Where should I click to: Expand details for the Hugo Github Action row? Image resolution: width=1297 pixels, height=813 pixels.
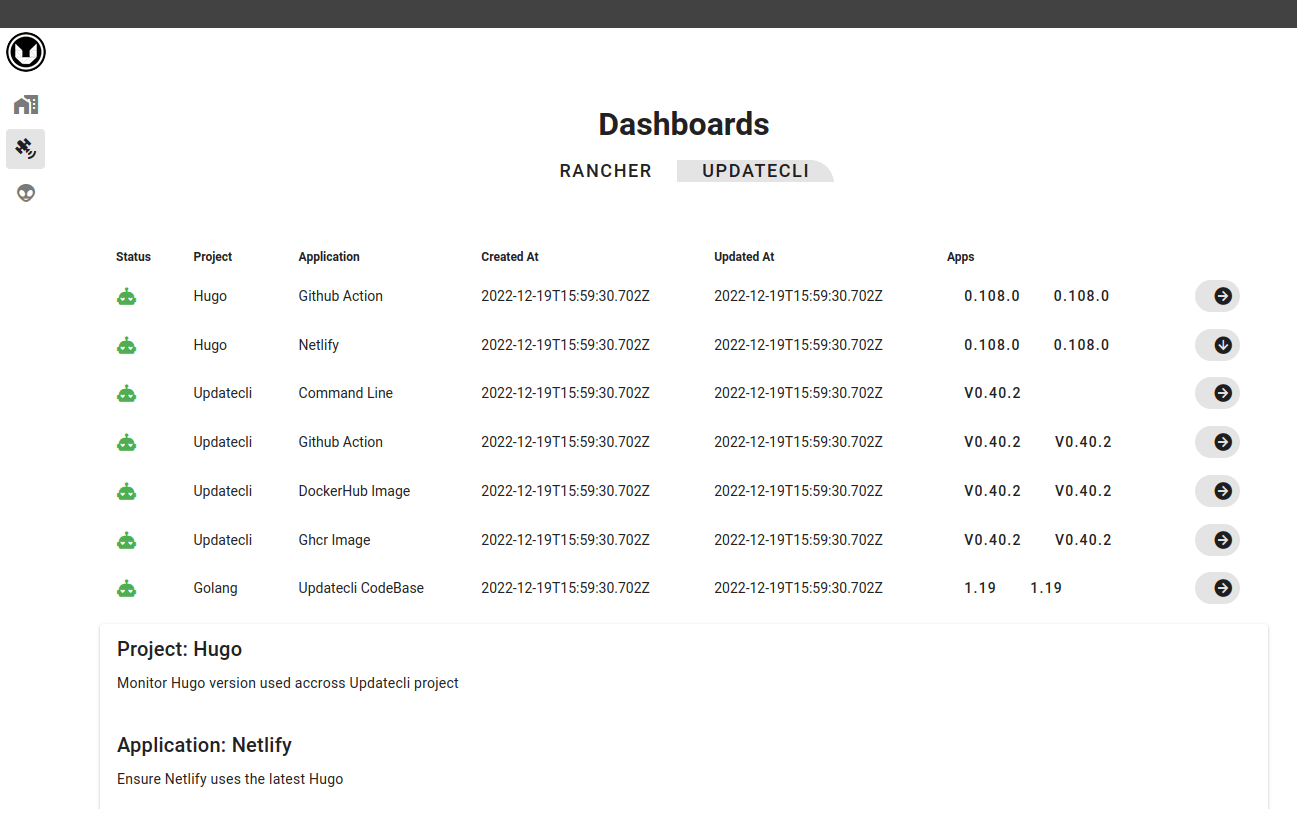point(1217,296)
